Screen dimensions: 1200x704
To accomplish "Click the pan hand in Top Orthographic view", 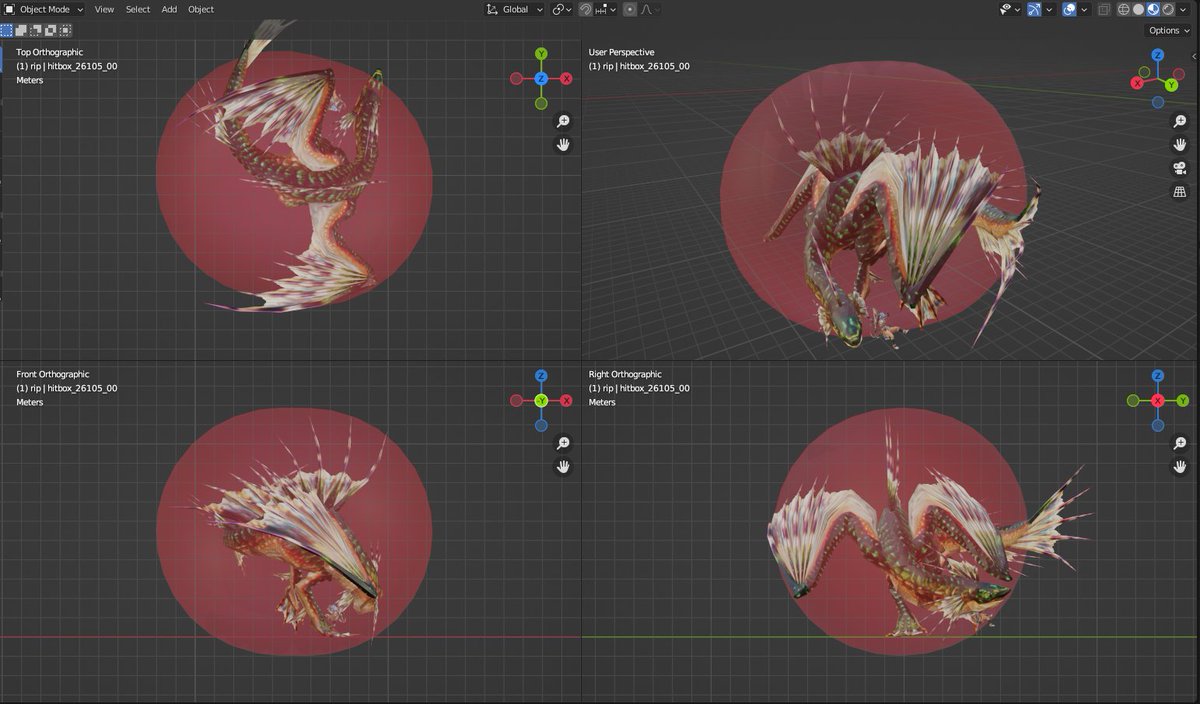I will (x=563, y=145).
